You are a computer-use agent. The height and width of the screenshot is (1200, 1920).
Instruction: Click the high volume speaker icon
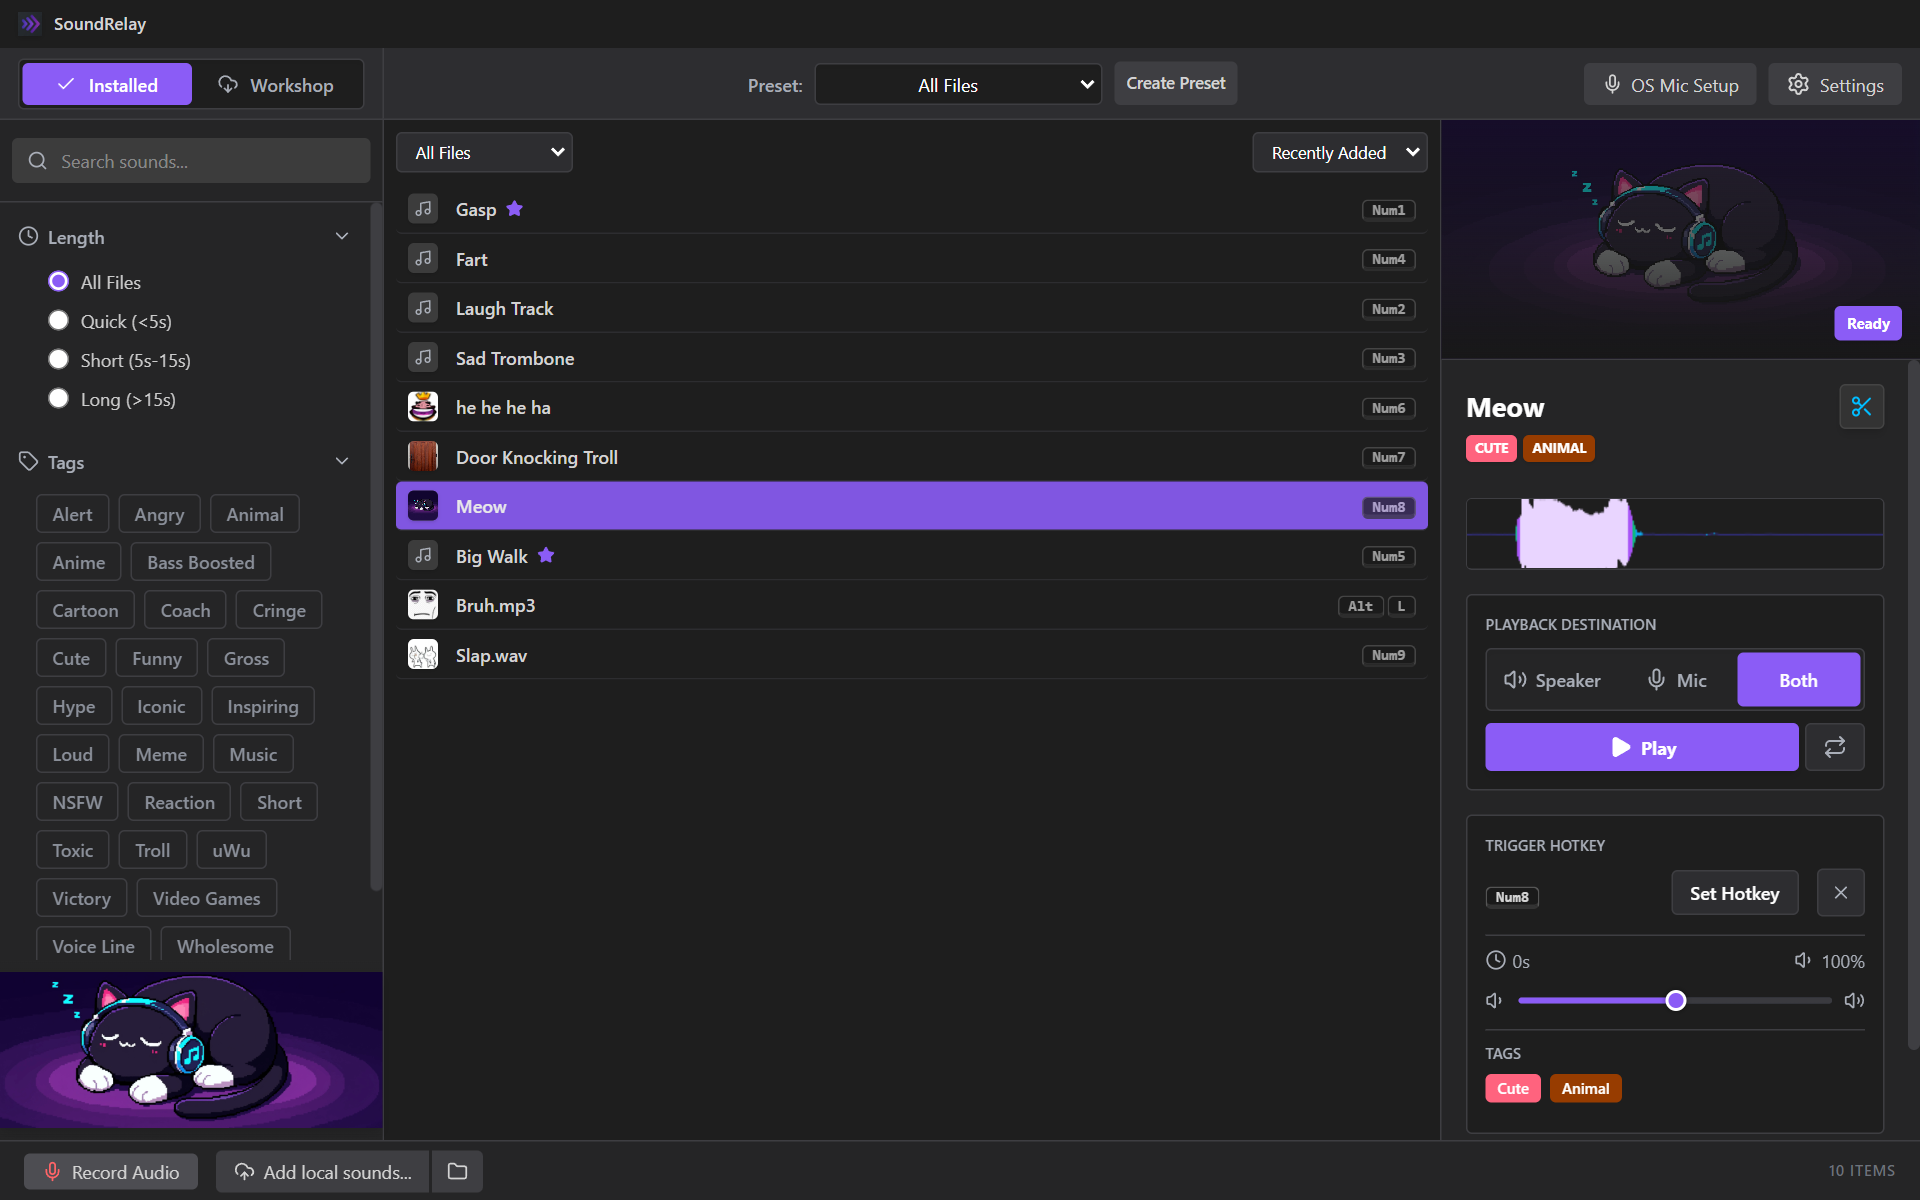click(x=1854, y=1000)
